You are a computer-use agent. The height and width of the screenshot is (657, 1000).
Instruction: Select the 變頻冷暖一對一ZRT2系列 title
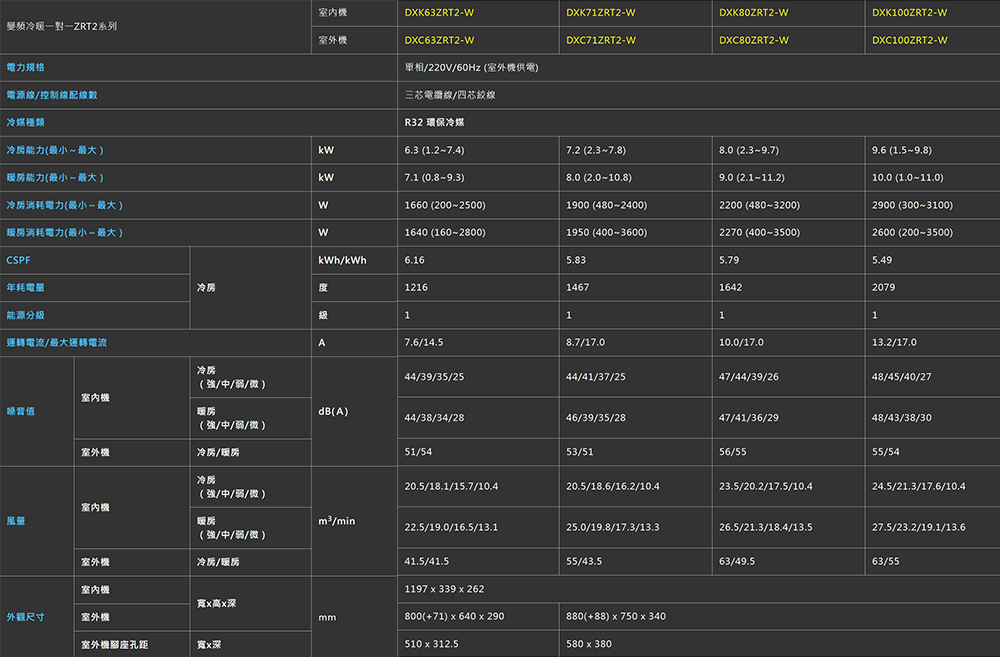tap(62, 26)
